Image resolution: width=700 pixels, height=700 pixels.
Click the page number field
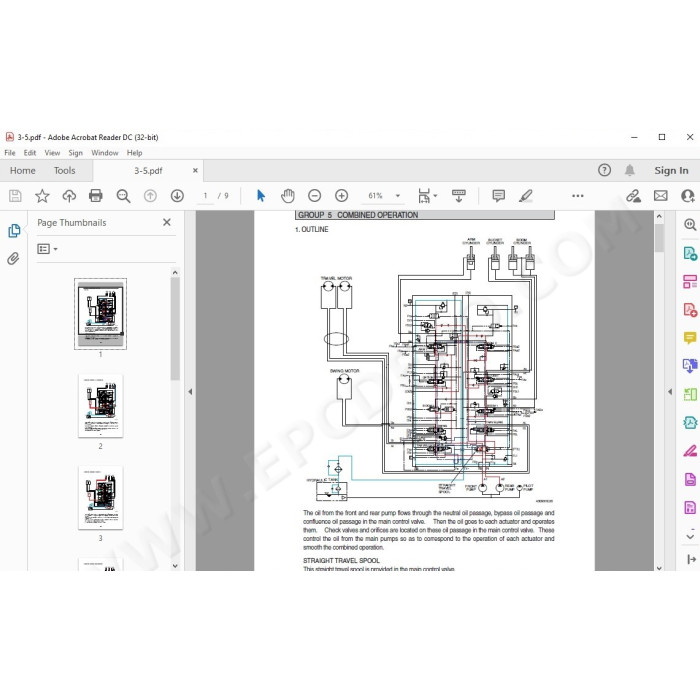tap(205, 196)
